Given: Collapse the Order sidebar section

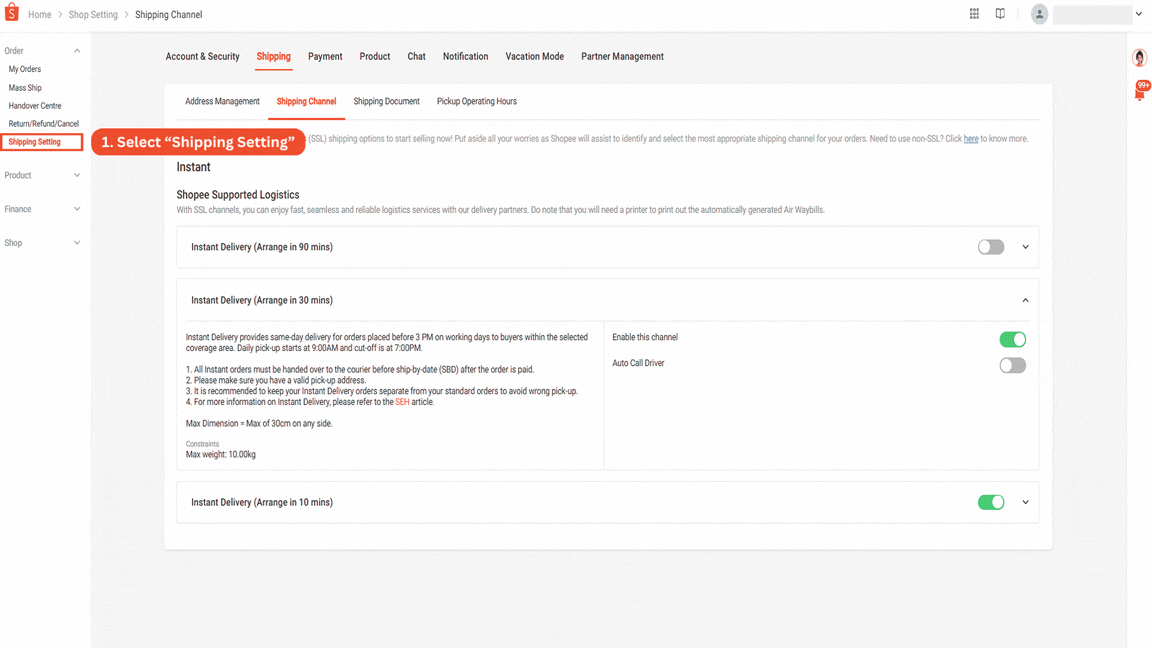Looking at the screenshot, I should 77,51.
